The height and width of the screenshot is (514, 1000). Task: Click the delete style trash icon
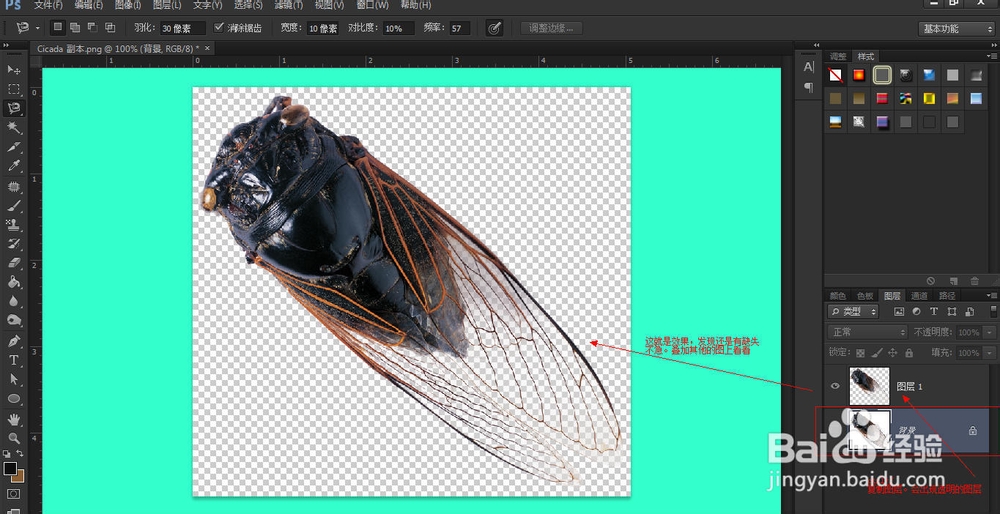974,281
